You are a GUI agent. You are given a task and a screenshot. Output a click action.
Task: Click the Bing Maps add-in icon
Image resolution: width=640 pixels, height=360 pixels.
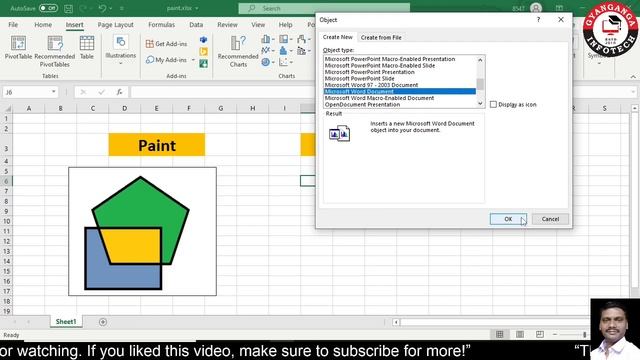point(203,51)
